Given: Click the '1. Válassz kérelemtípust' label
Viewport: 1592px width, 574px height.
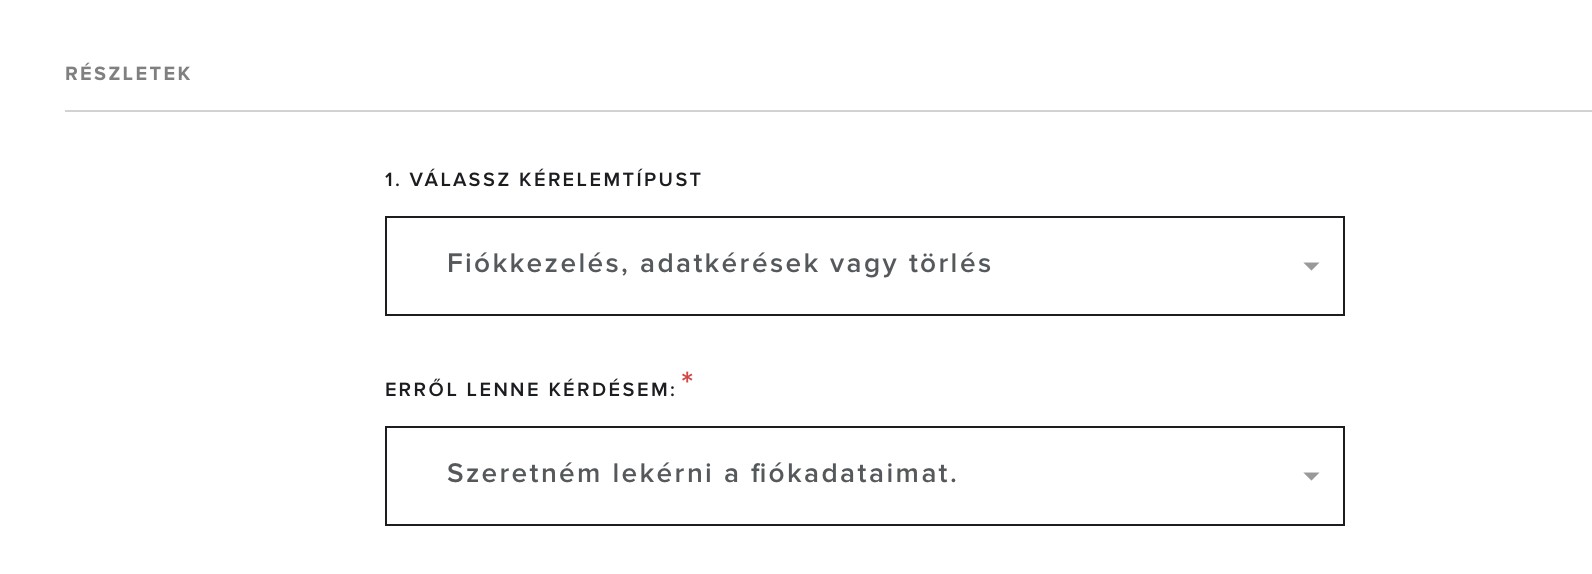Looking at the screenshot, I should pyautogui.click(x=543, y=180).
